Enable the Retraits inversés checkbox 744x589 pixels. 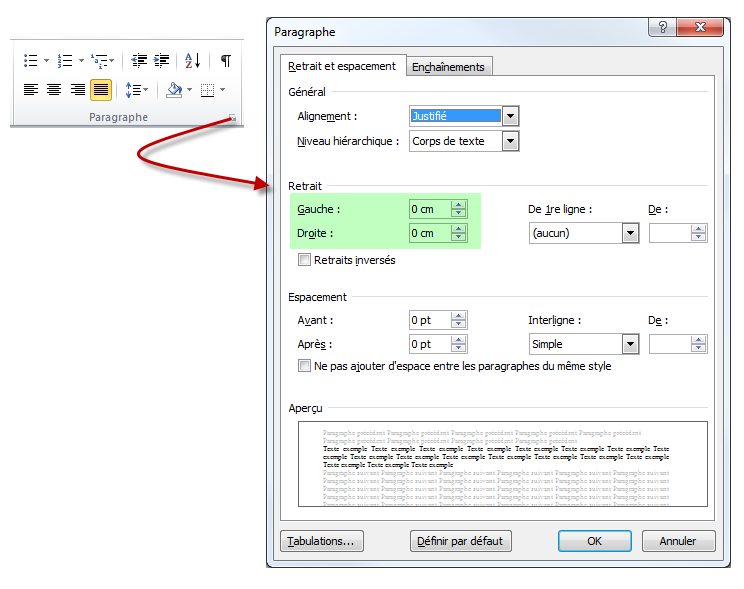(305, 260)
